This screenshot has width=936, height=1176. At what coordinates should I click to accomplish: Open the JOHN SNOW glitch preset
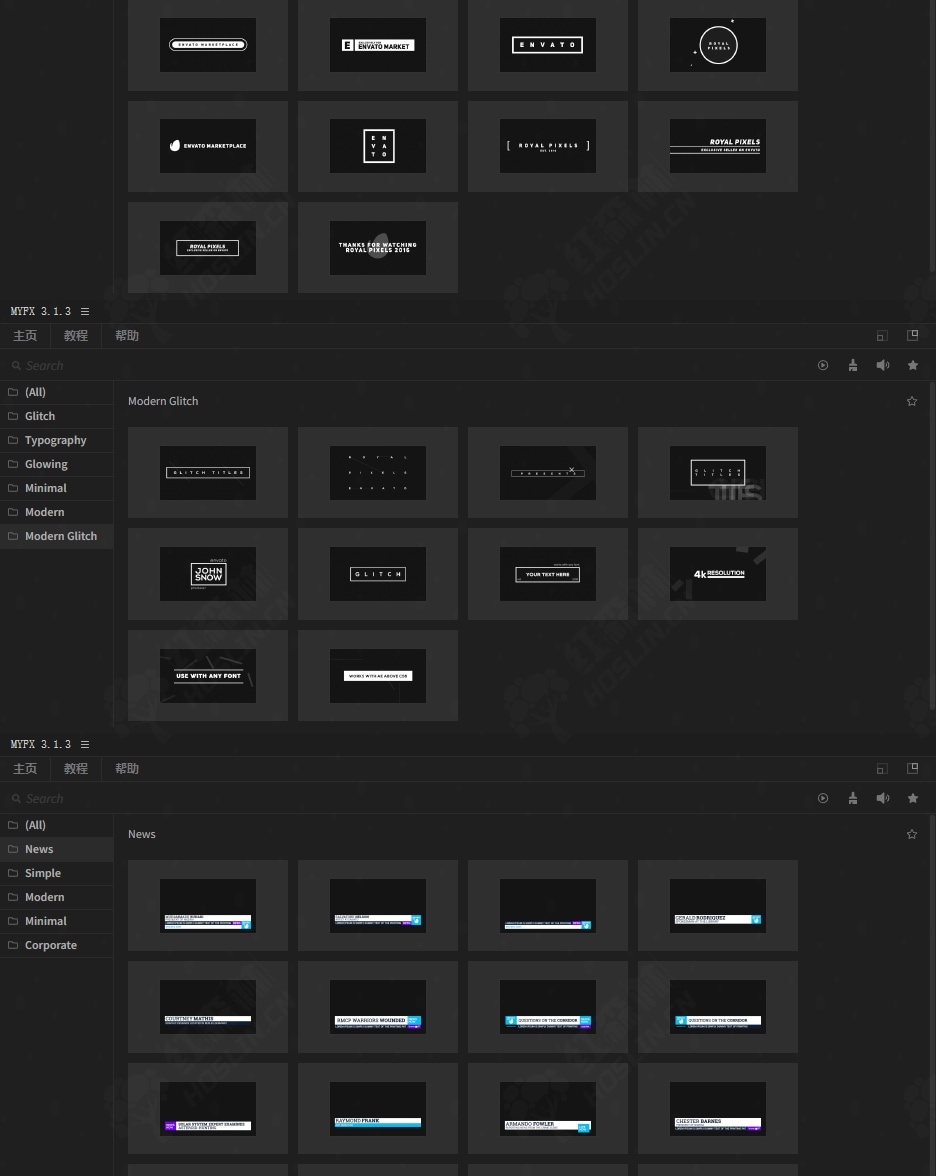pos(208,574)
